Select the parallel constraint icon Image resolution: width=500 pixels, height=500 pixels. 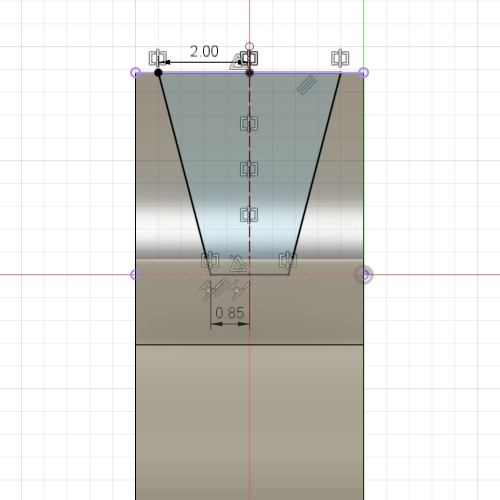click(x=306, y=85)
